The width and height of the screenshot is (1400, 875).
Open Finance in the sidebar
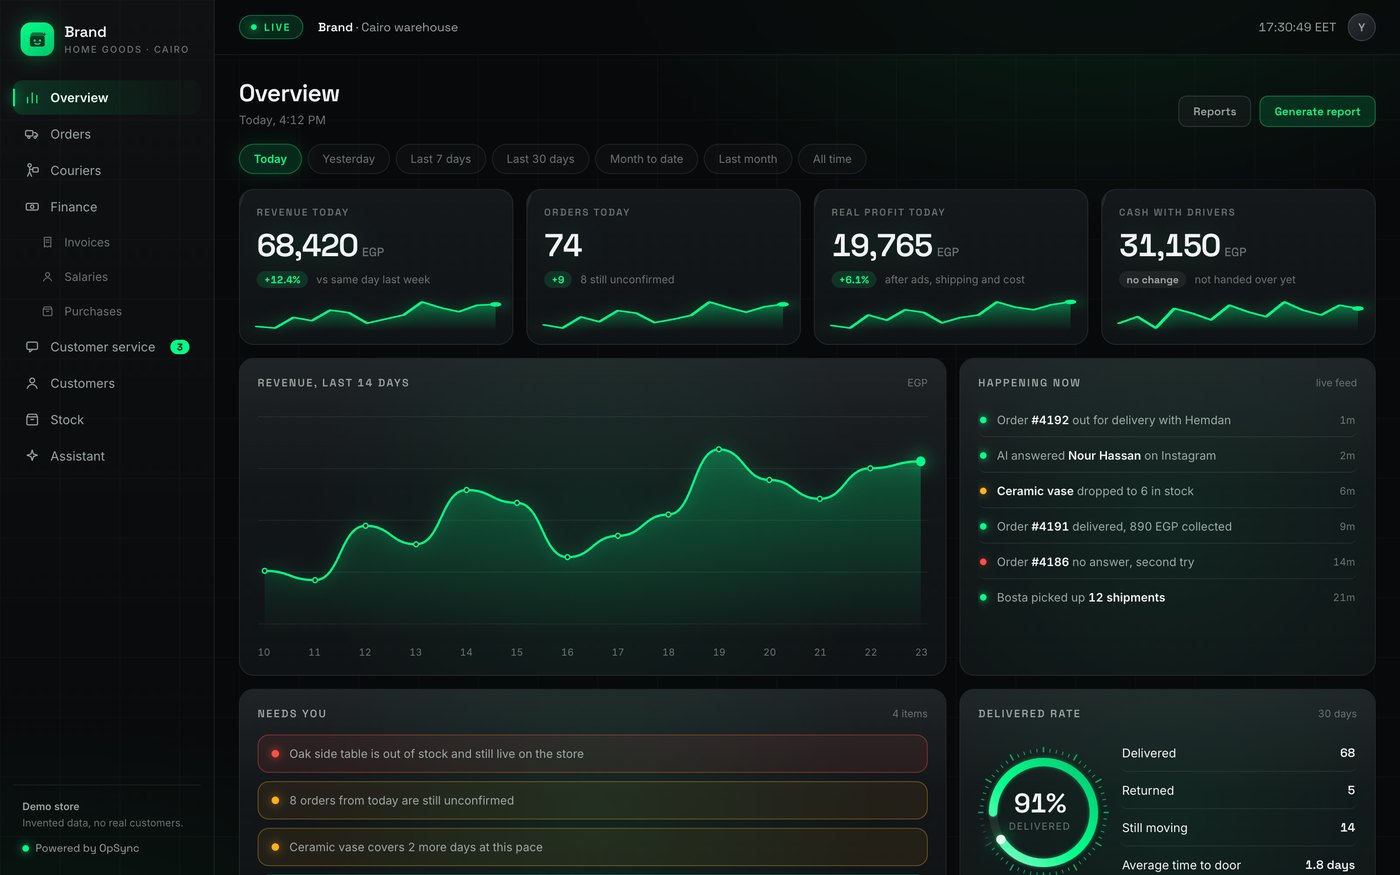coord(107,207)
